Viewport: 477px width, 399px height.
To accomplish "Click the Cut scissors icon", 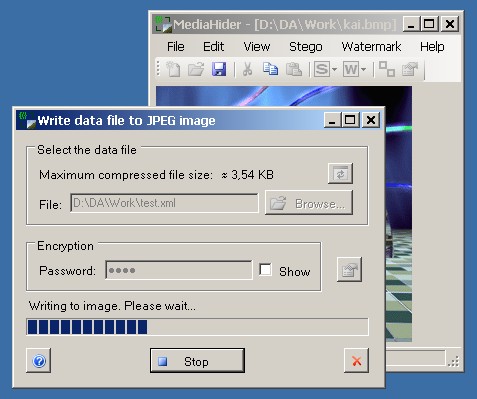I will pyautogui.click(x=247, y=70).
